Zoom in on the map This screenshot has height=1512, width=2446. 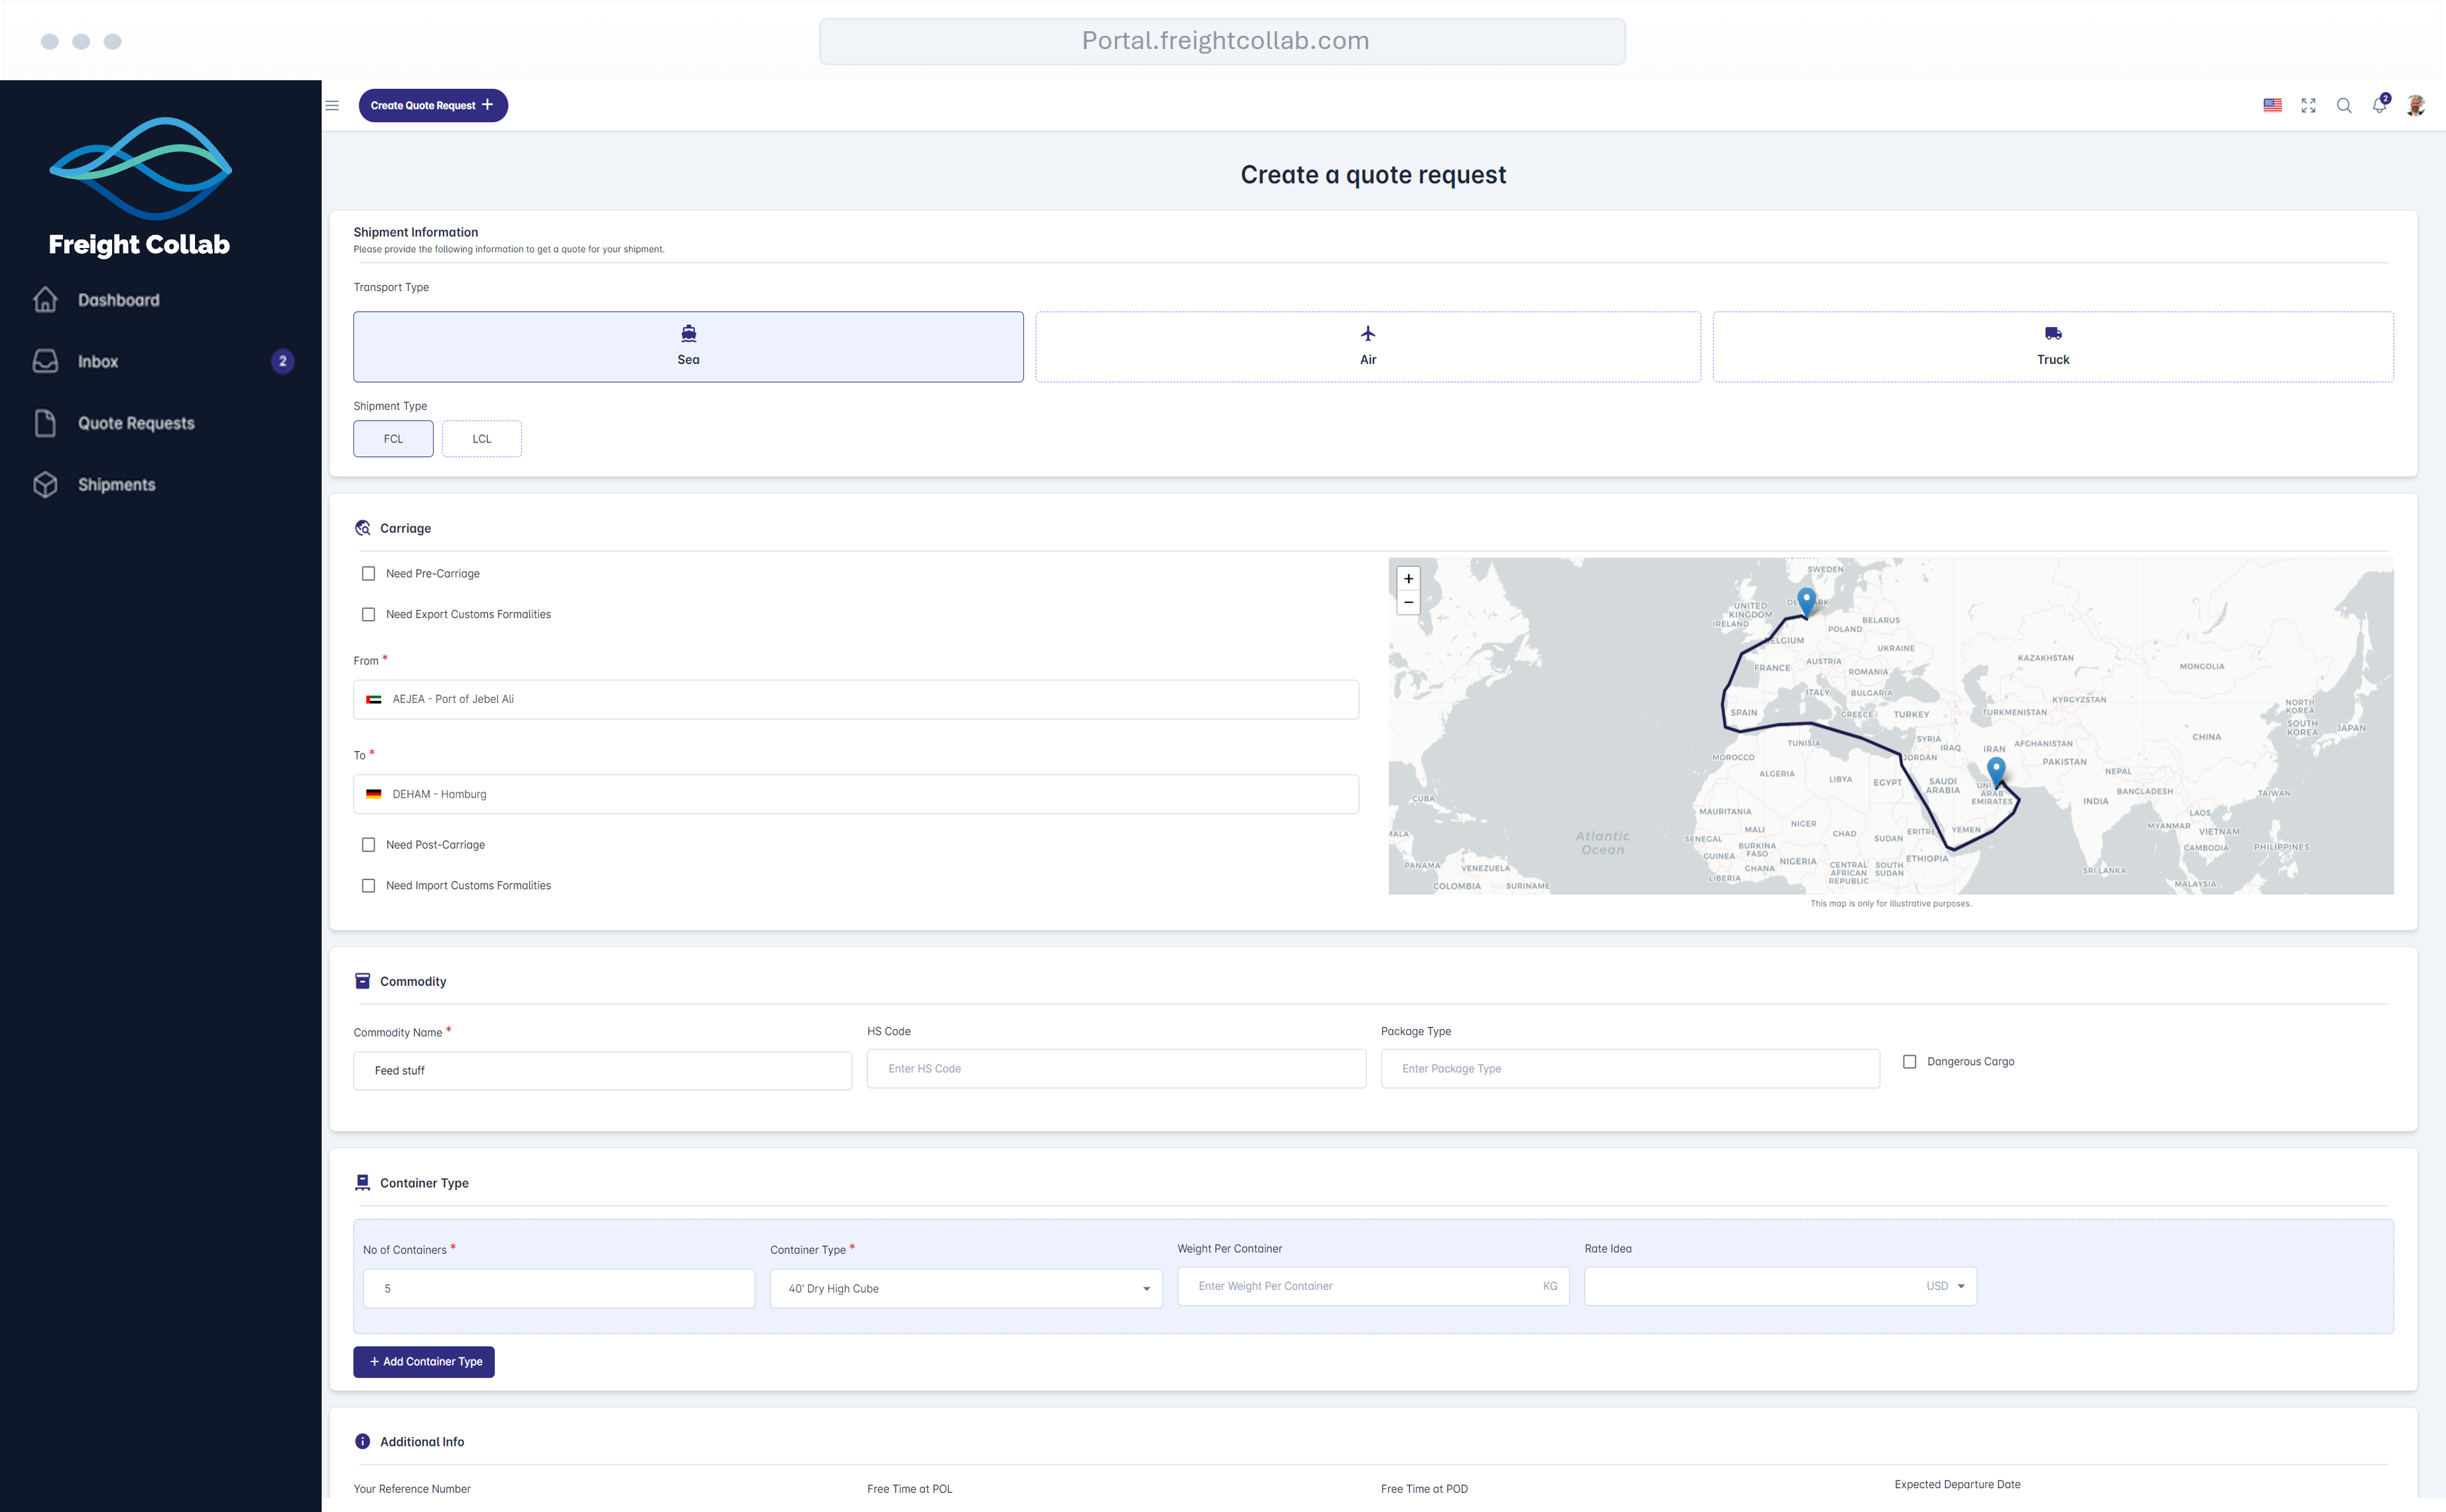1408,579
